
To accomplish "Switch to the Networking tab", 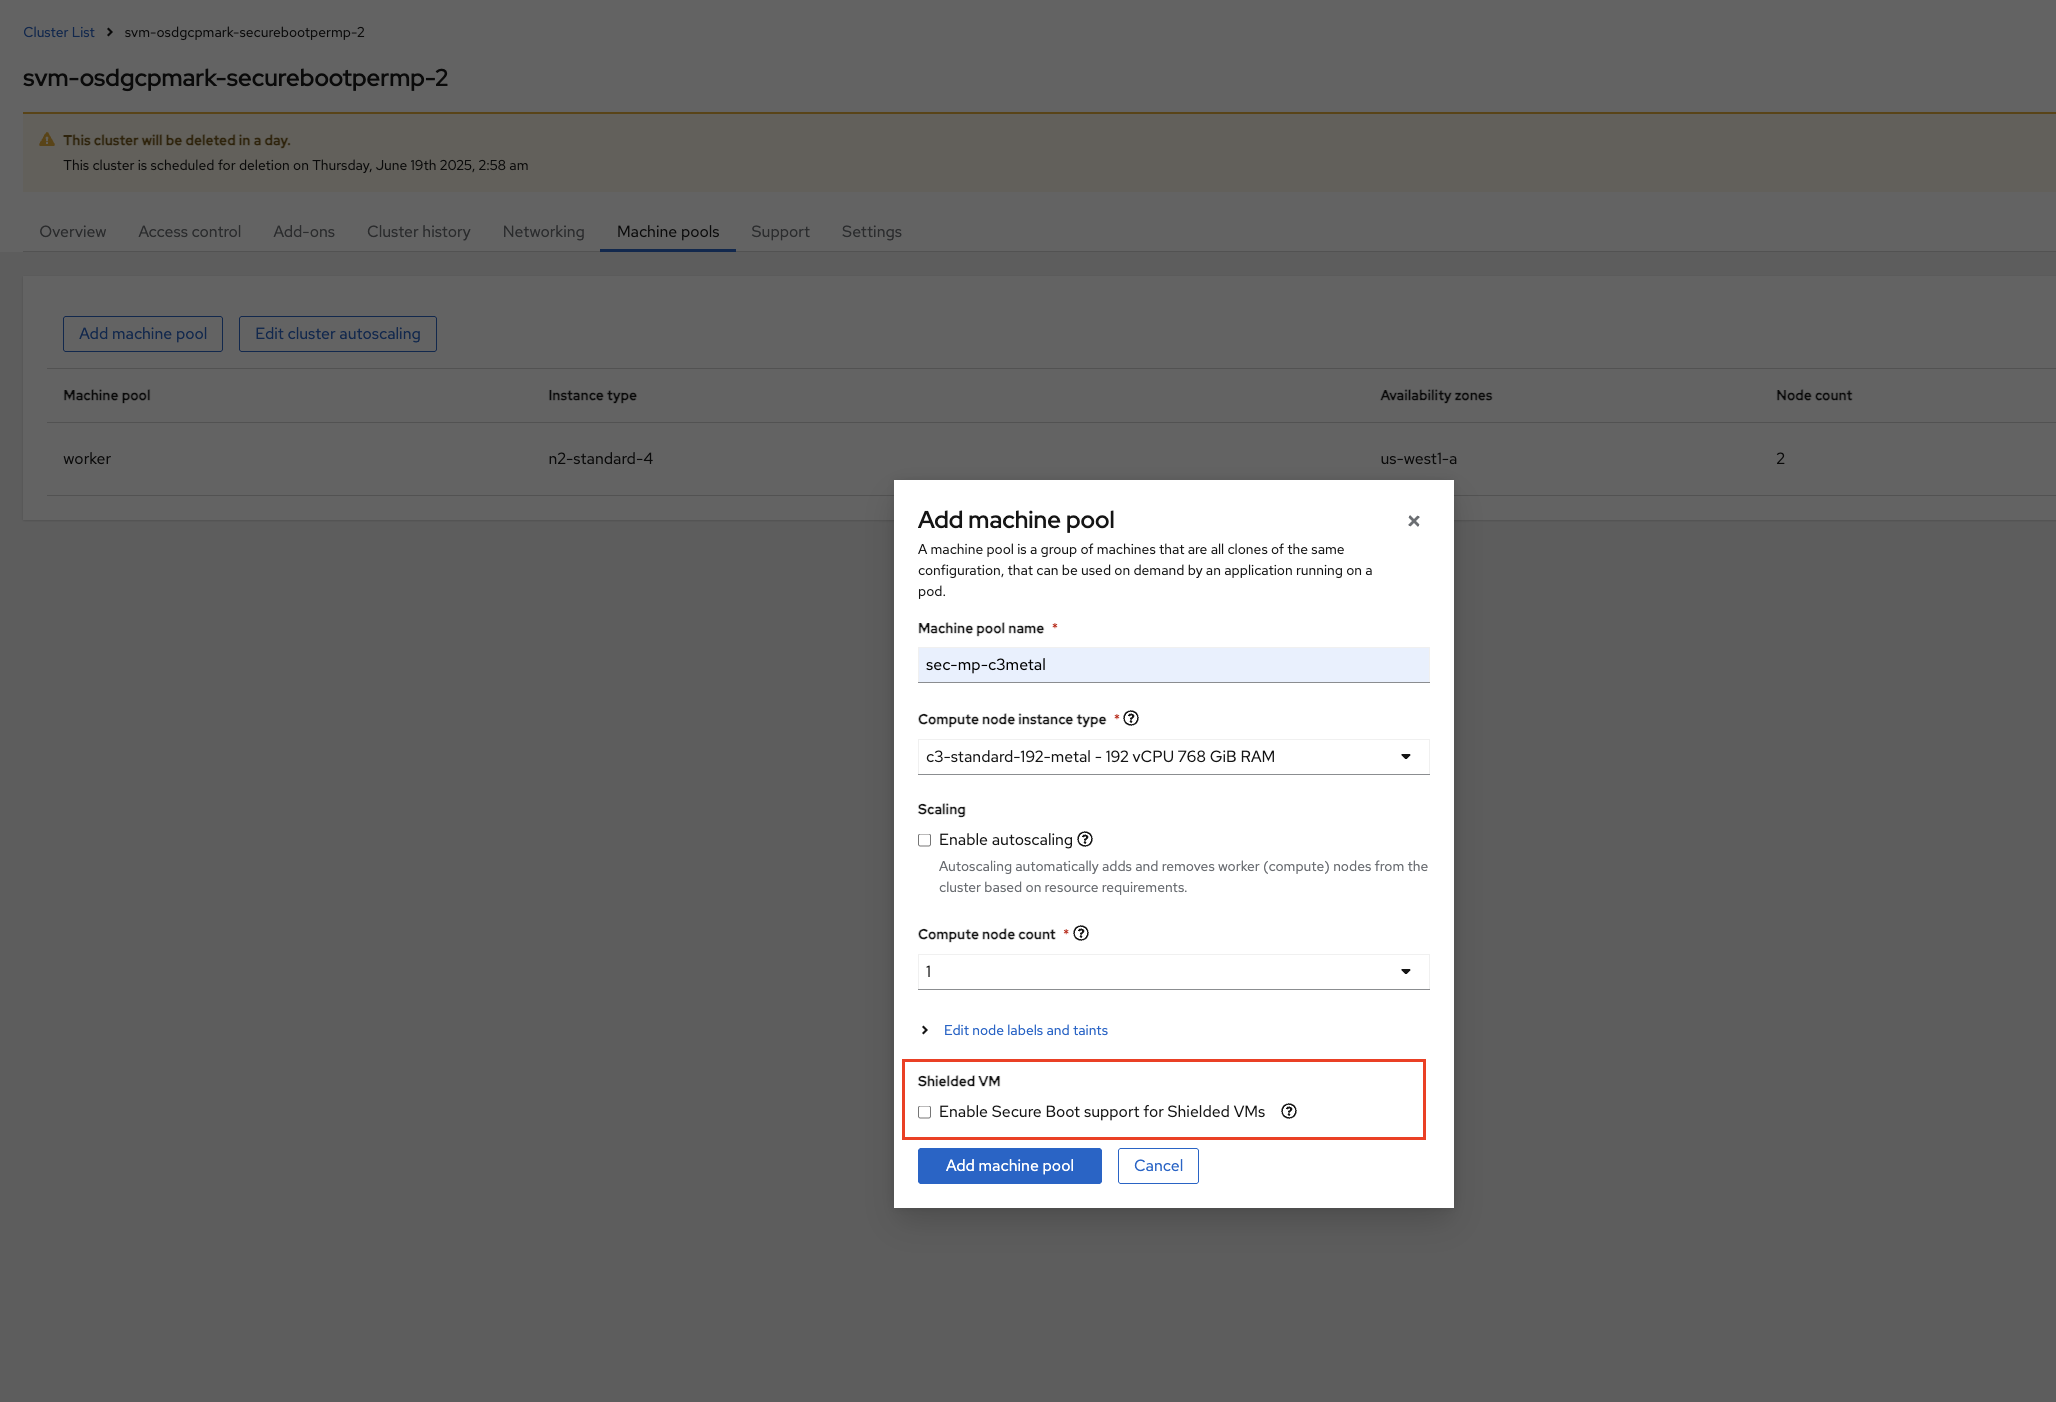I will (543, 232).
